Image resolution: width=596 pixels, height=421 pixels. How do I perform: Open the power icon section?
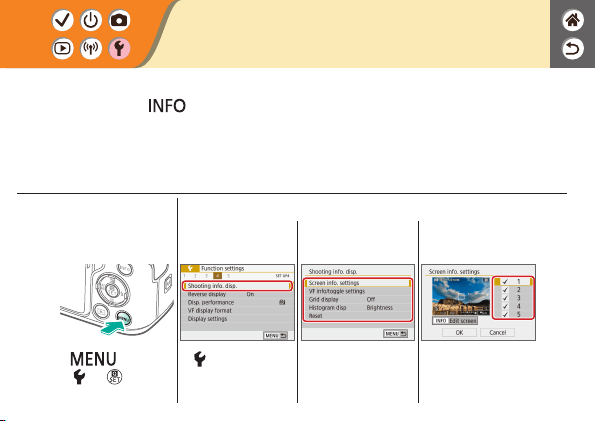[91, 20]
